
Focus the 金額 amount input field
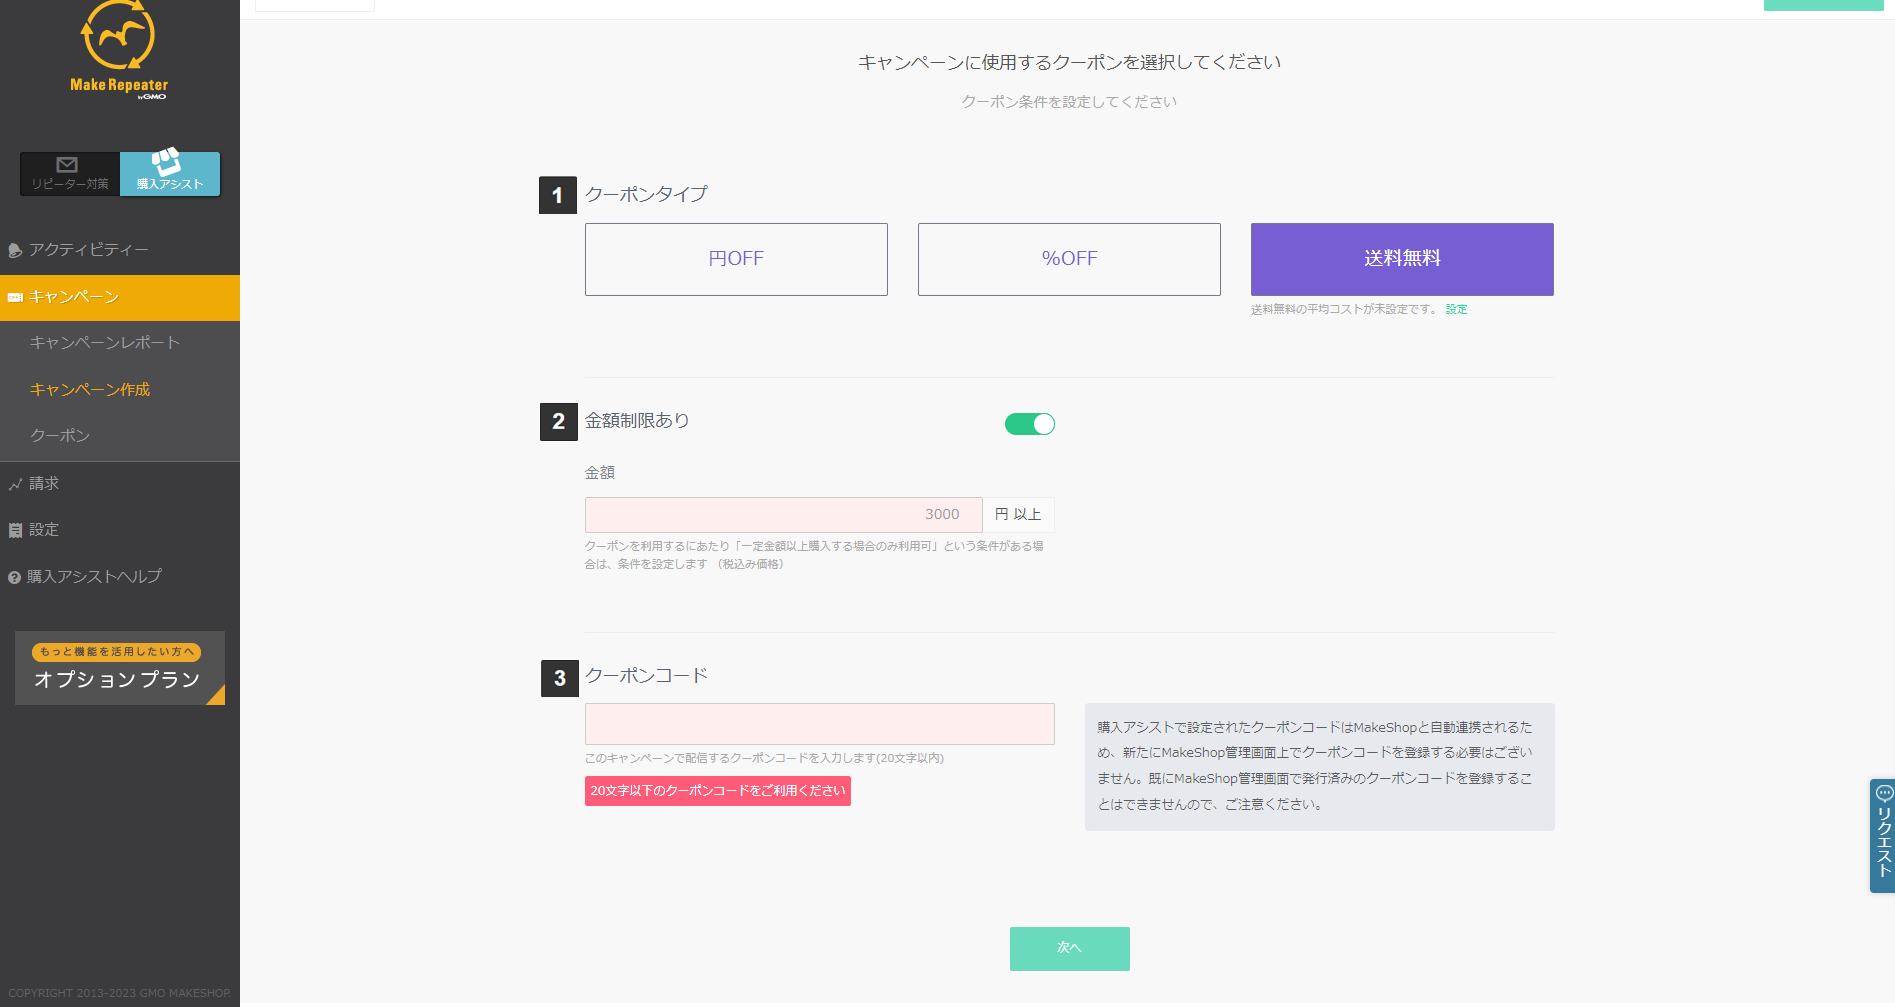pos(783,515)
